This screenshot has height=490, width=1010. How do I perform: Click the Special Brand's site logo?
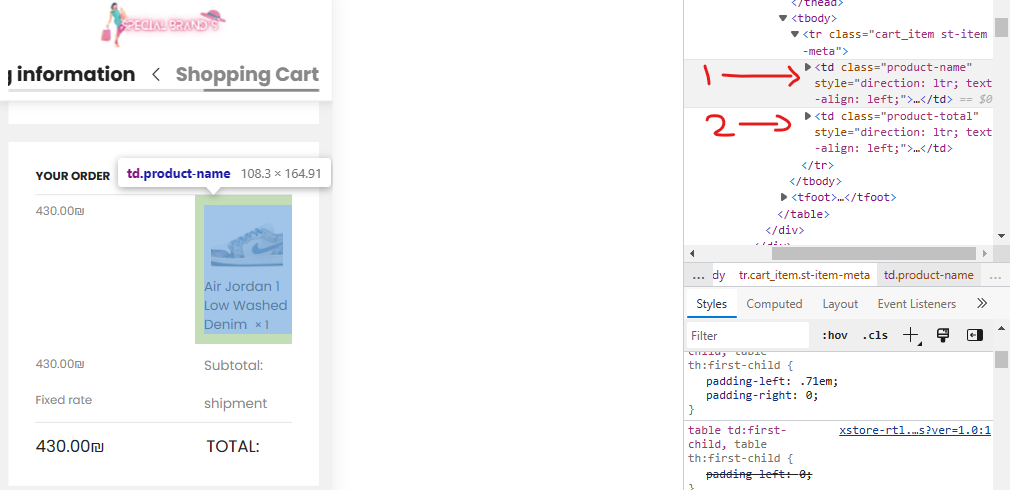pos(164,24)
